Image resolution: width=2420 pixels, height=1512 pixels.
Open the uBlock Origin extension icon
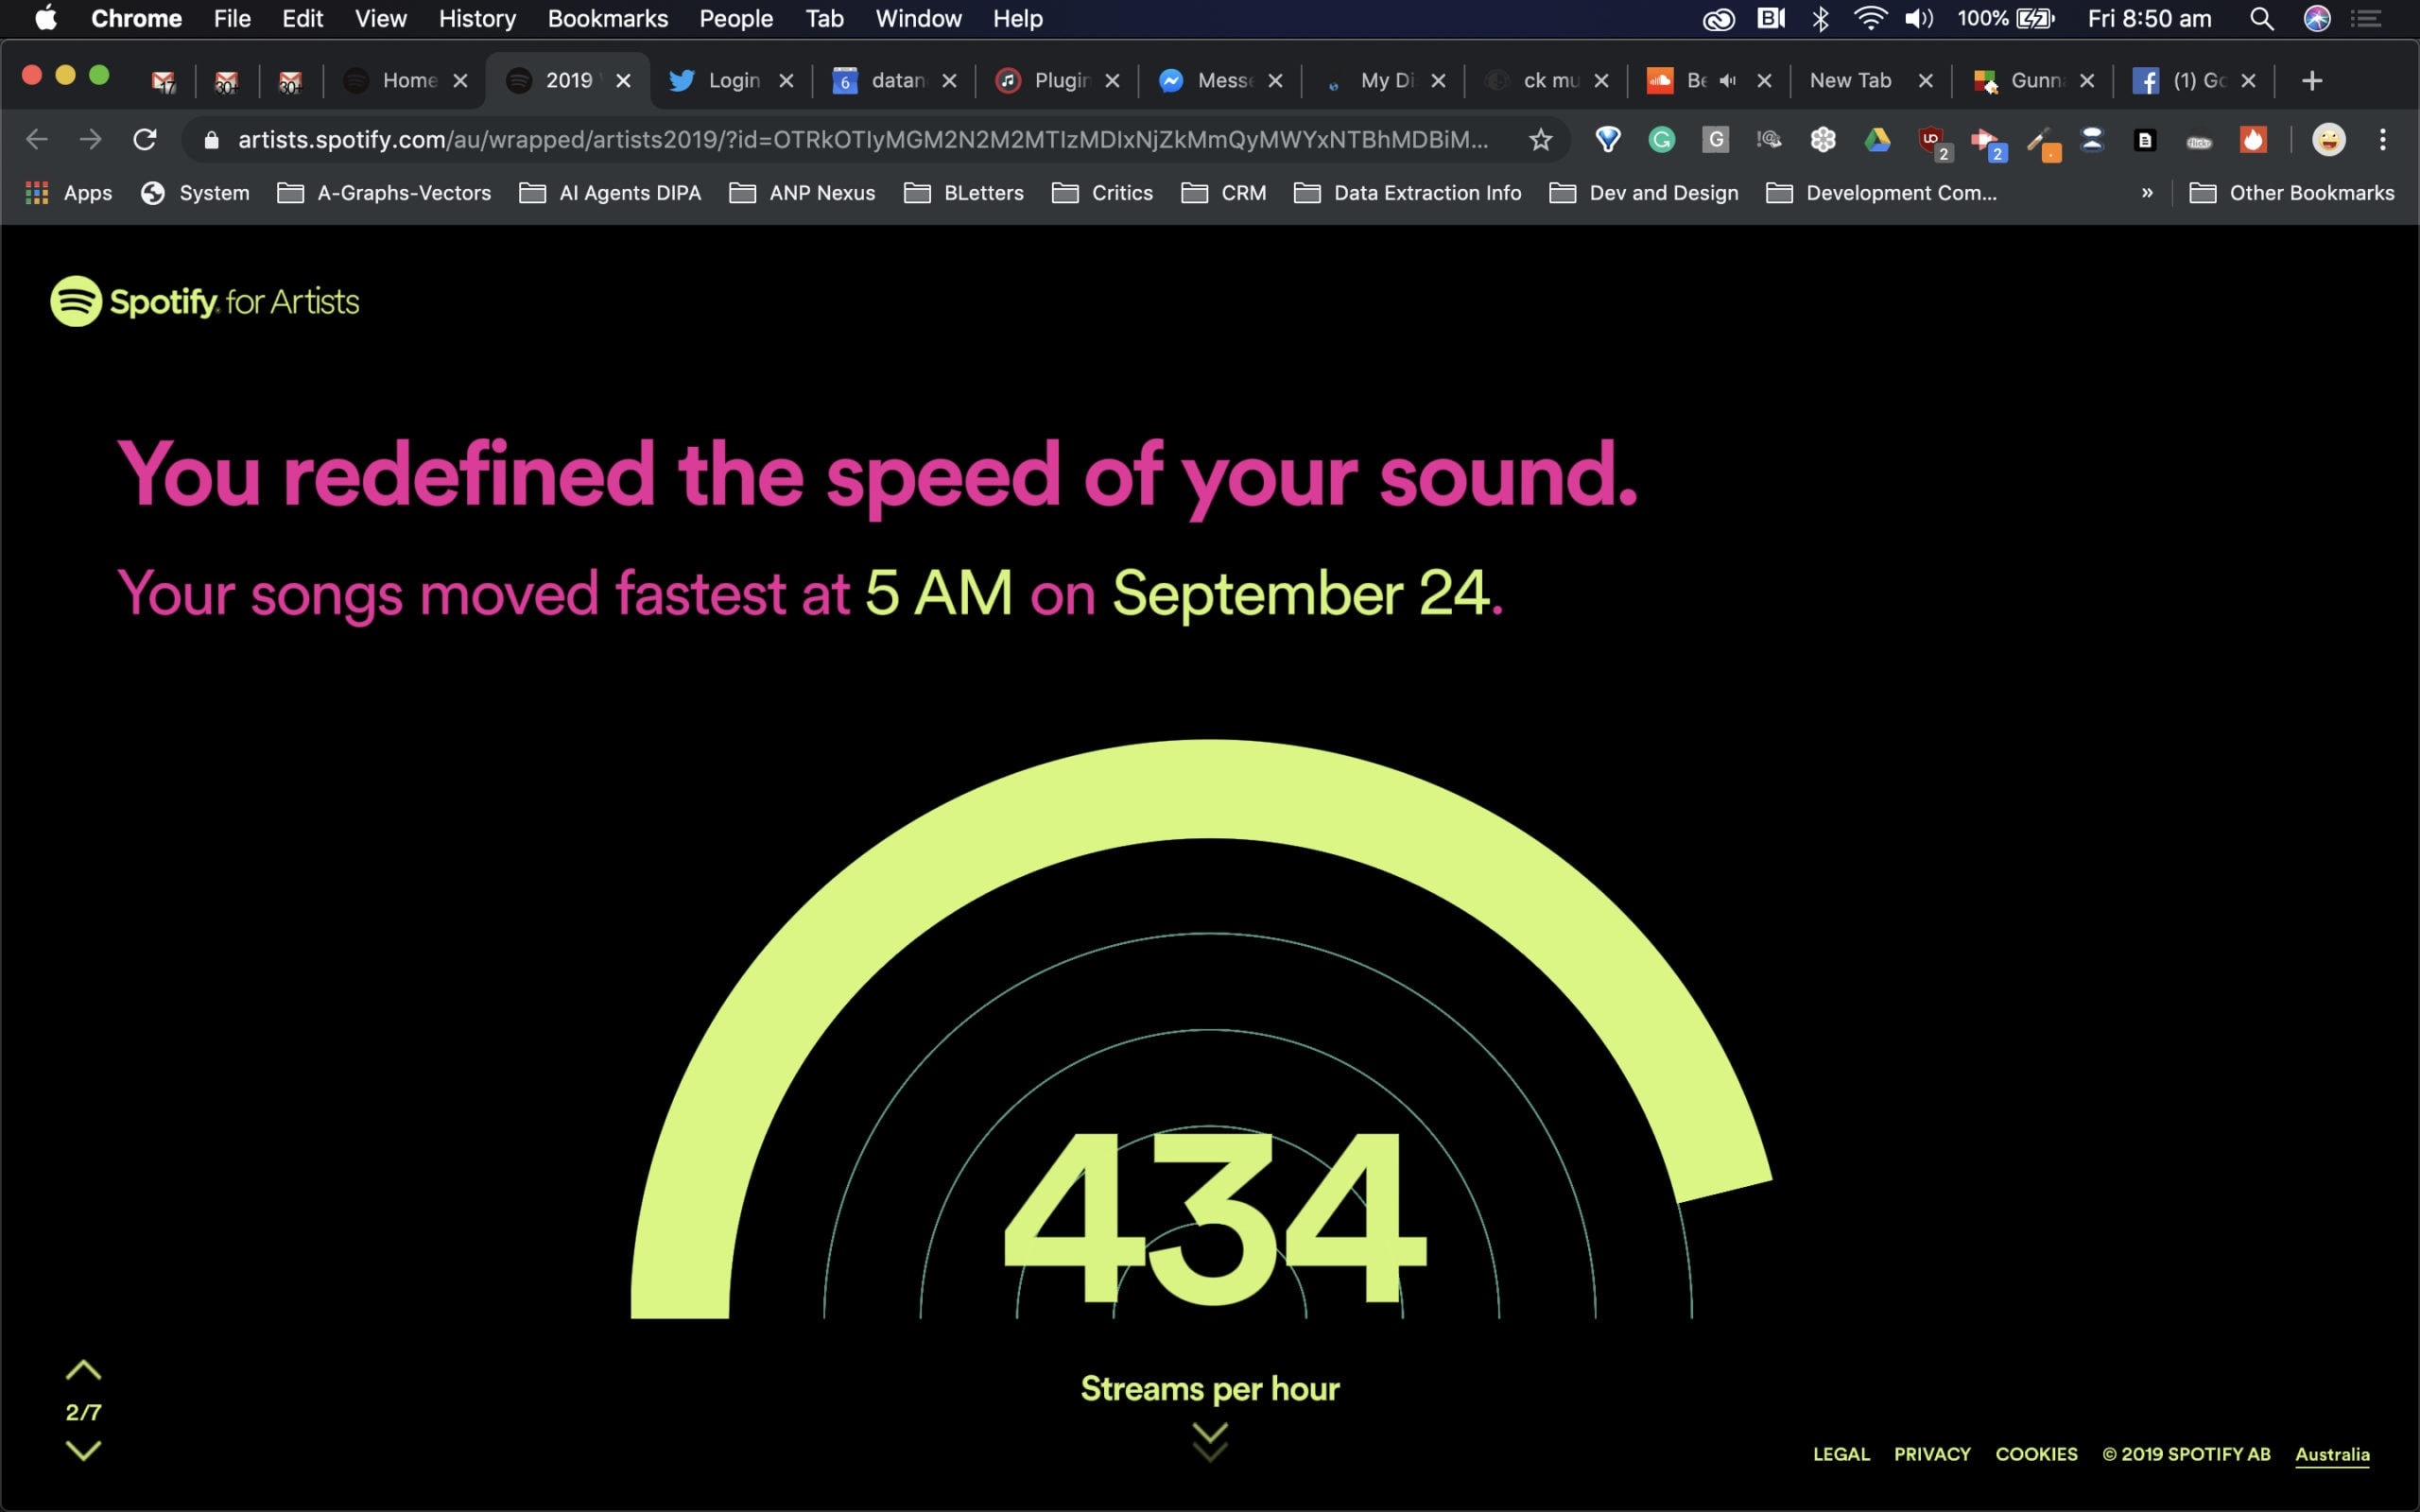[1934, 142]
